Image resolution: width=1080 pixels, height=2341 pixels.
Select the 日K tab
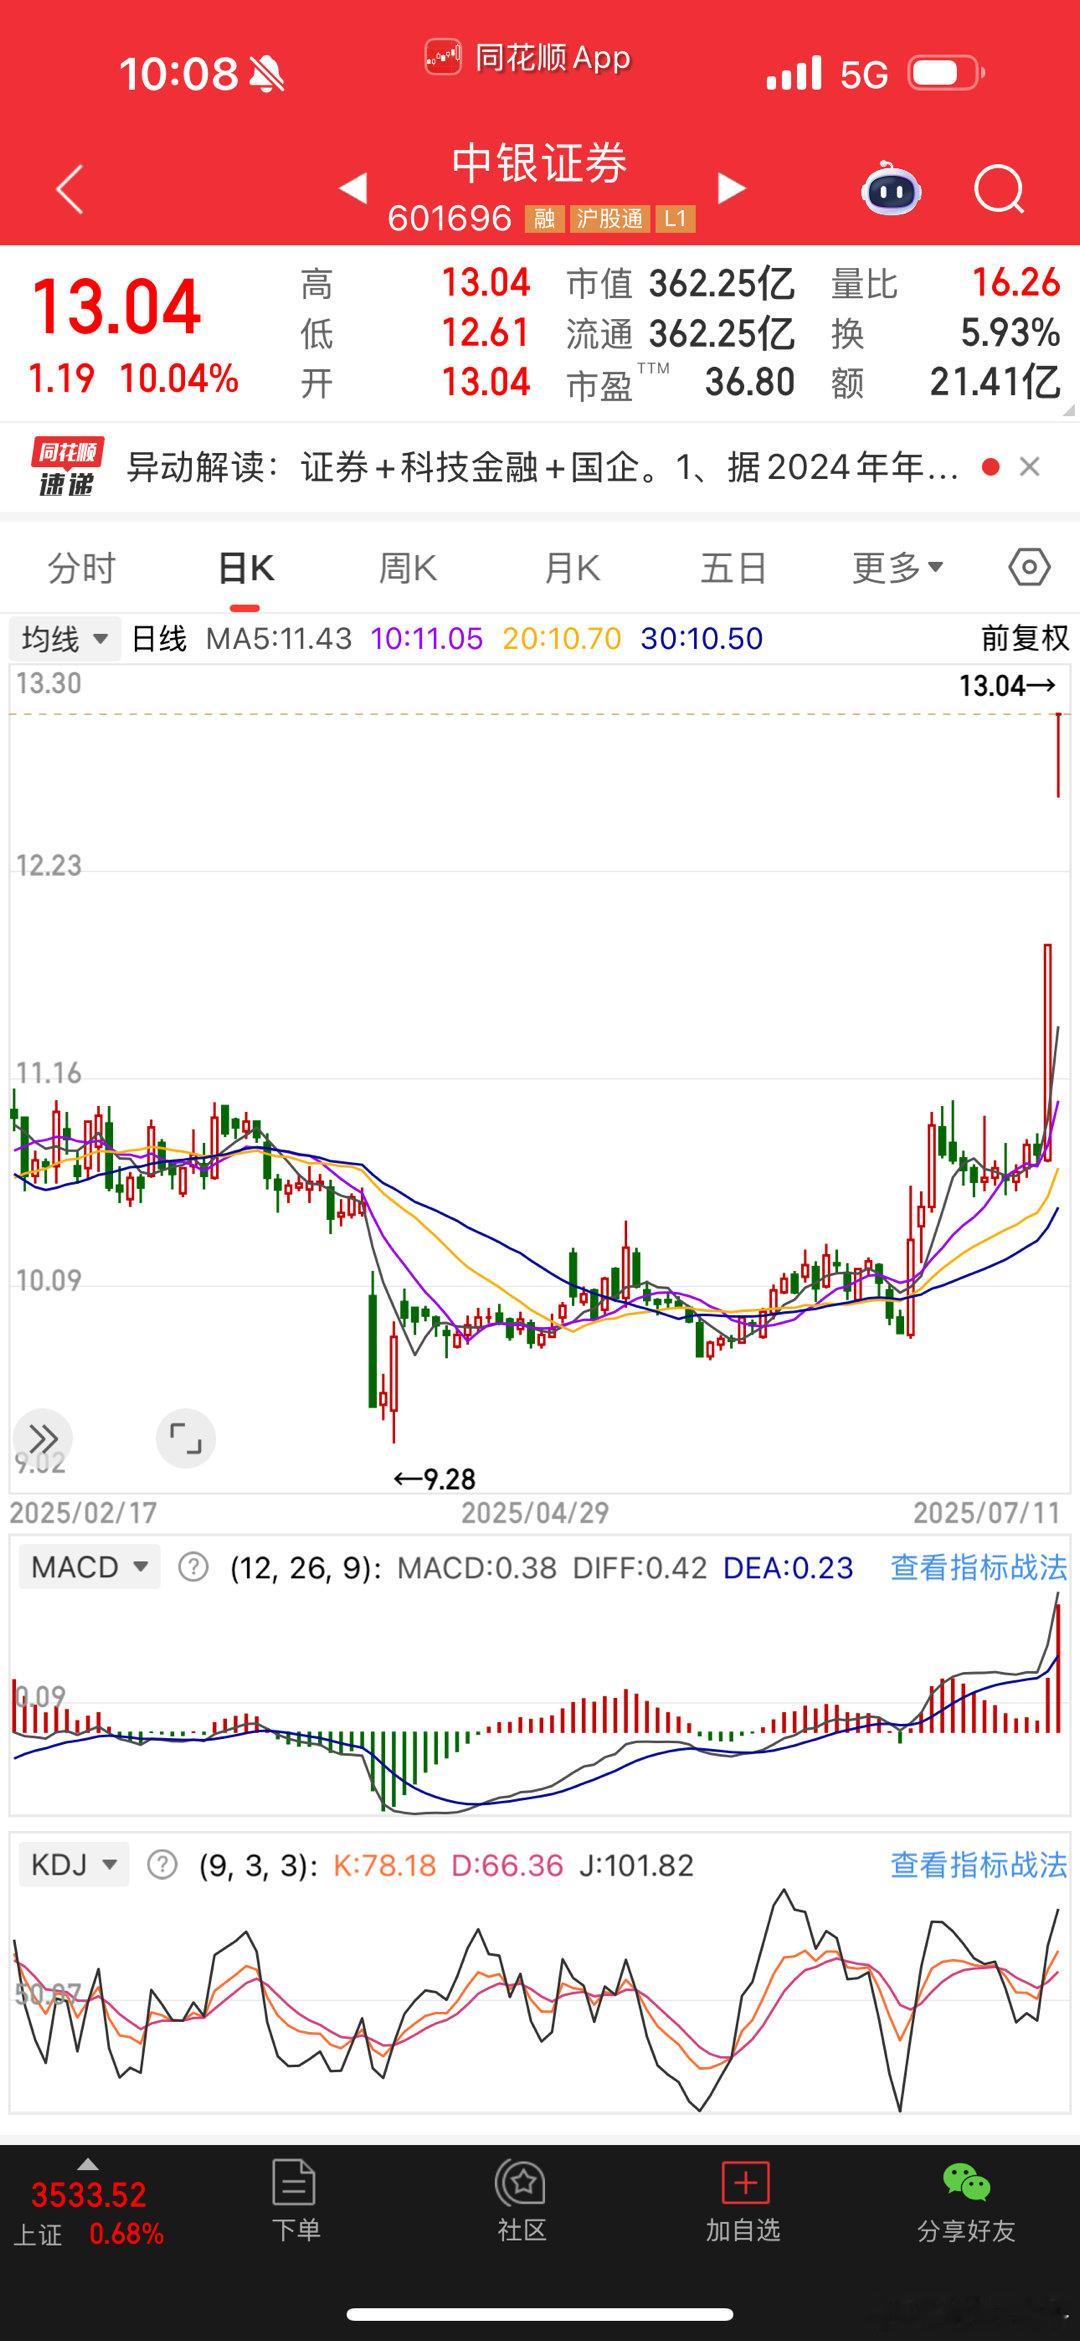pos(246,568)
